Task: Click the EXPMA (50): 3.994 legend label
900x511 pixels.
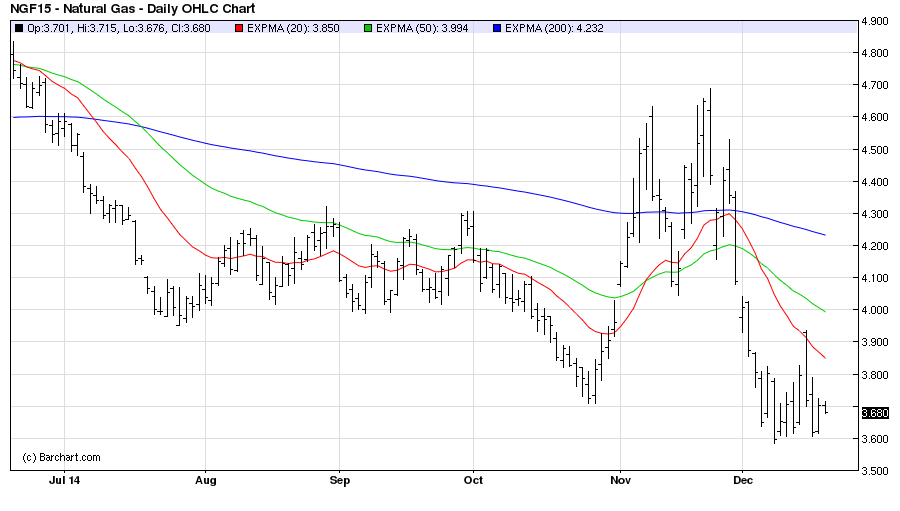Action: (x=422, y=28)
